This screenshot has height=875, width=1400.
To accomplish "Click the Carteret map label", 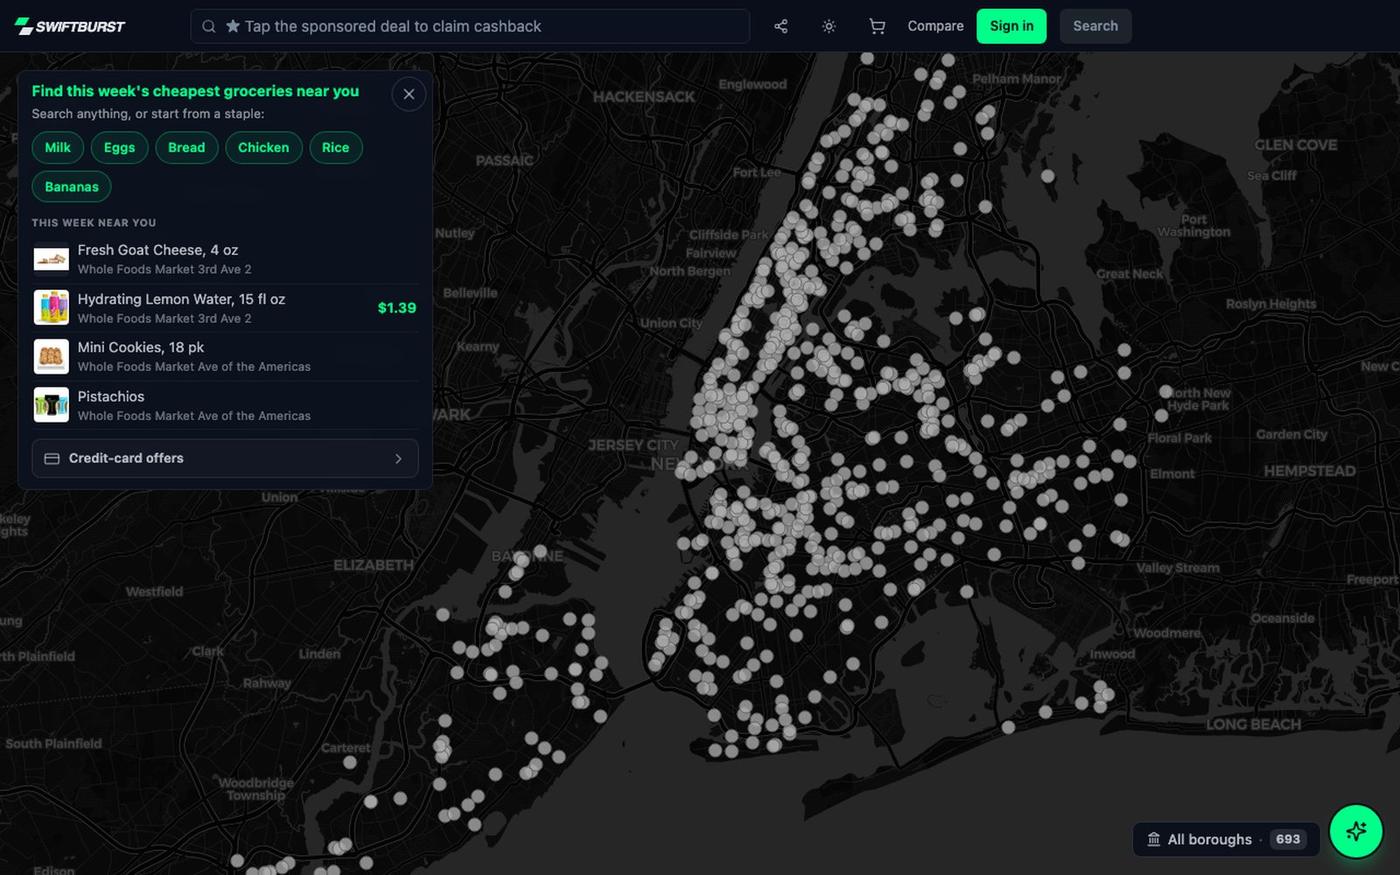I will tap(346, 748).
